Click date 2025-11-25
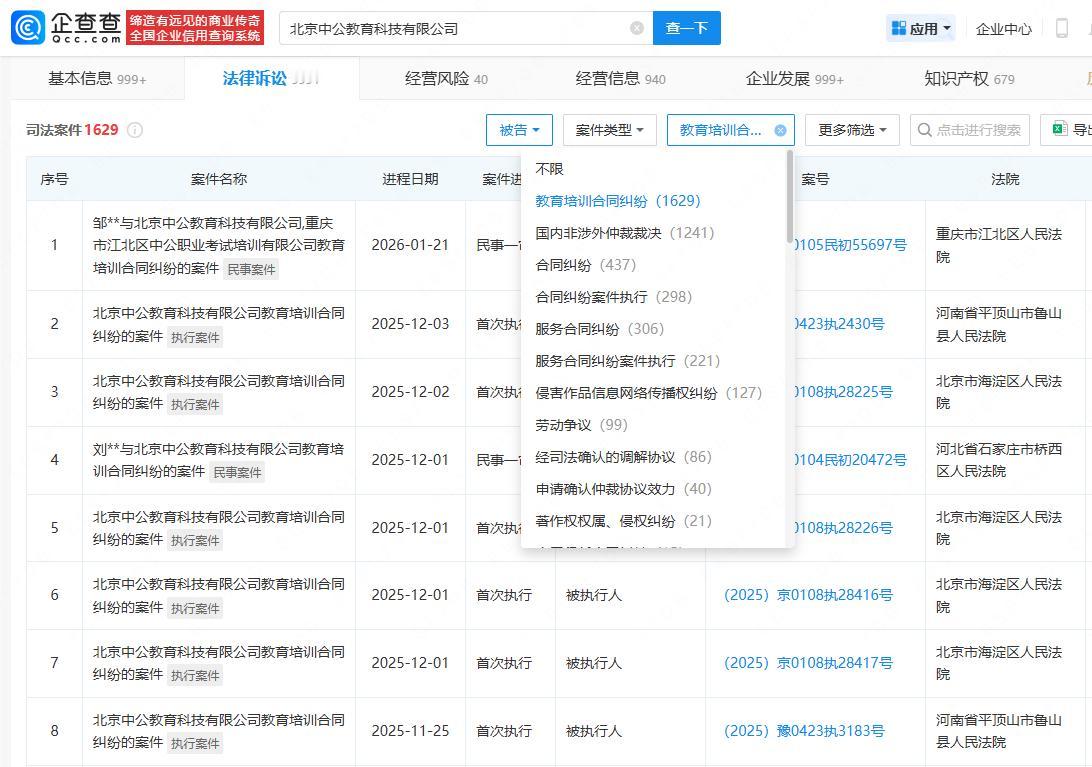 410,731
